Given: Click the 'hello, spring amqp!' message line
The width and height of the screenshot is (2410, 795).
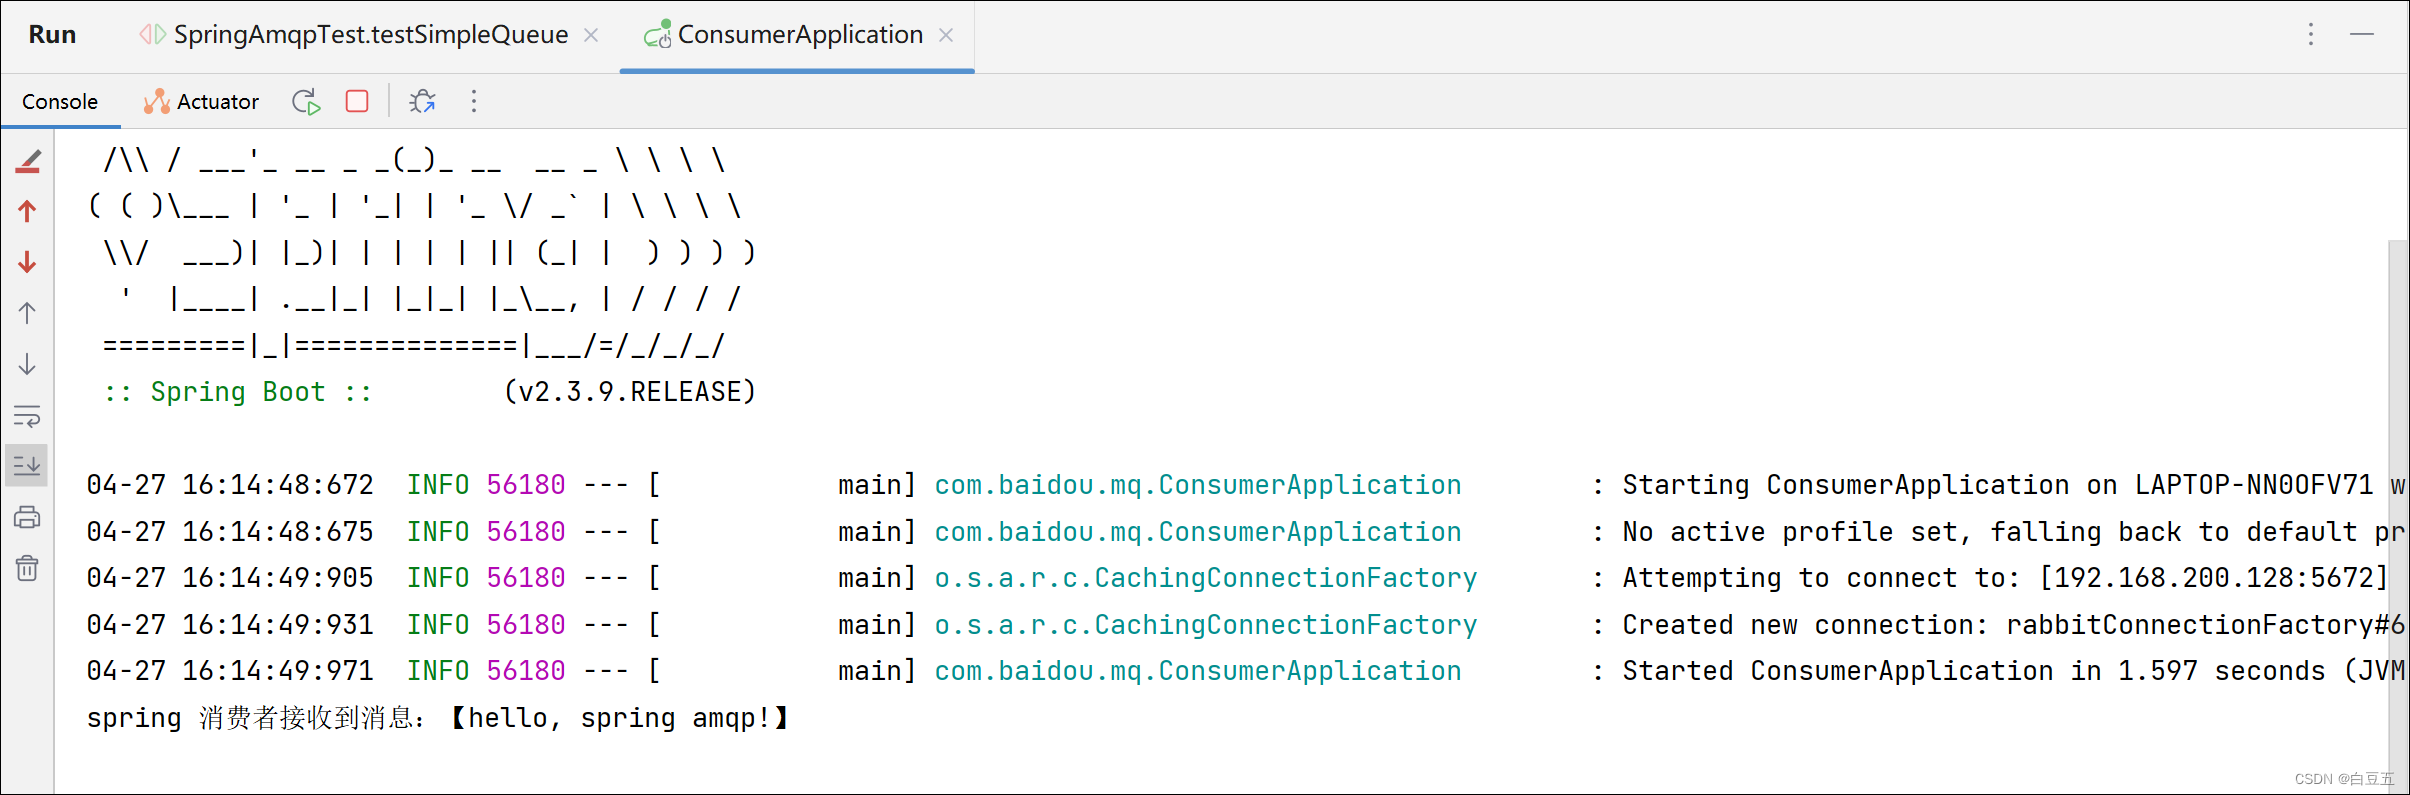Looking at the screenshot, I should [437, 718].
